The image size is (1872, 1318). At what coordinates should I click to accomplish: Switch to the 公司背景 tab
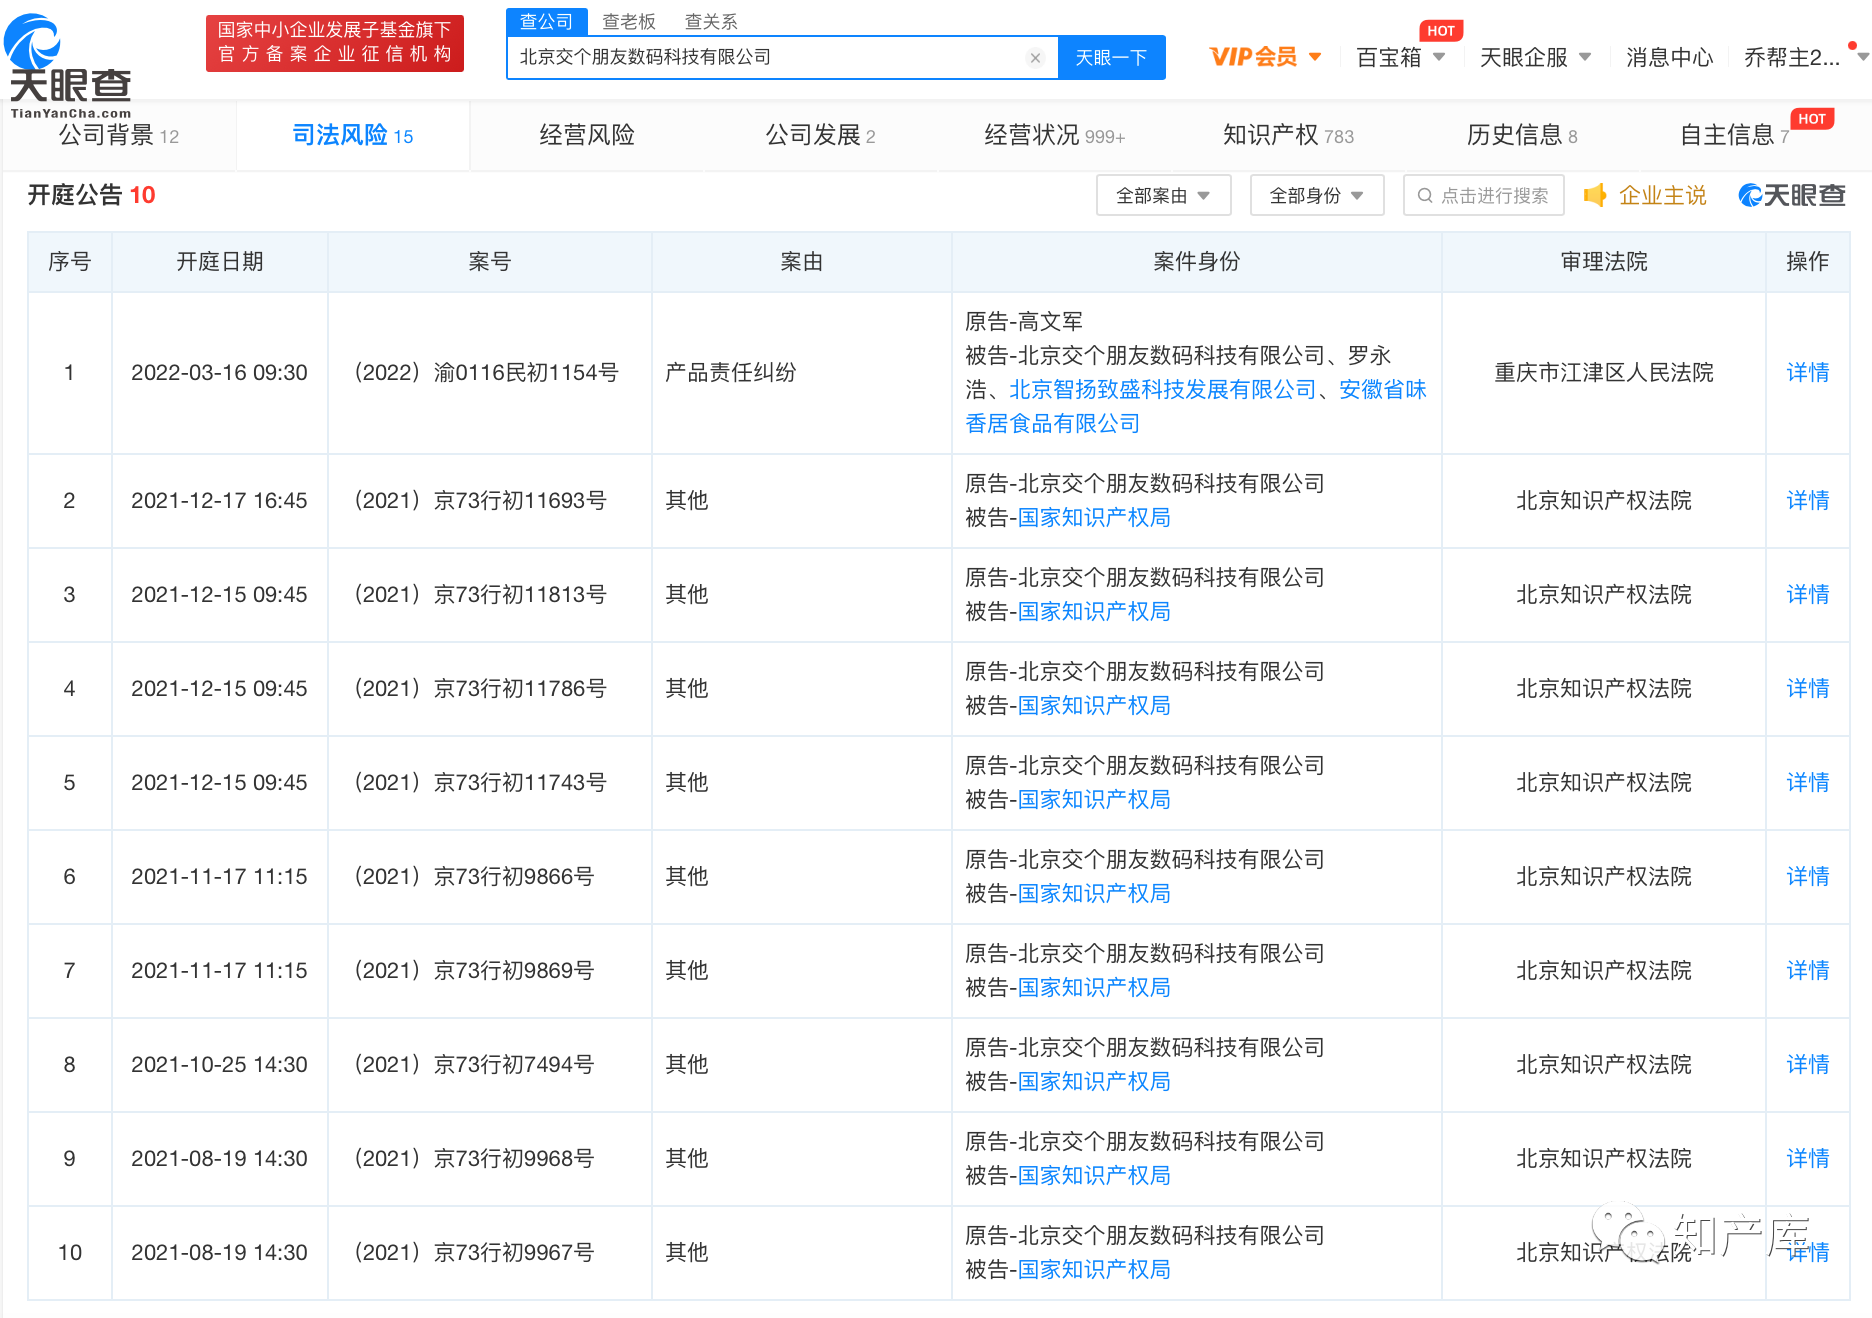point(118,135)
